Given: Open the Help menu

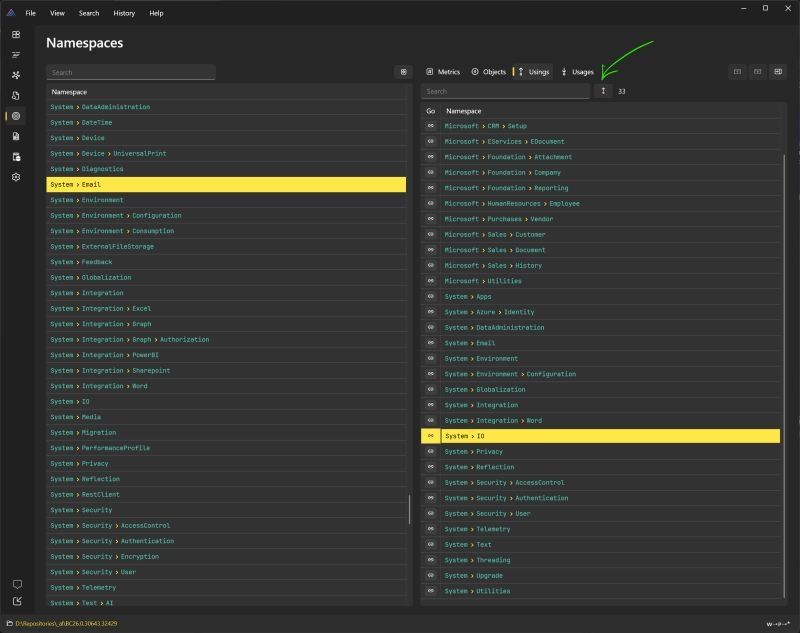Looking at the screenshot, I should [x=156, y=13].
